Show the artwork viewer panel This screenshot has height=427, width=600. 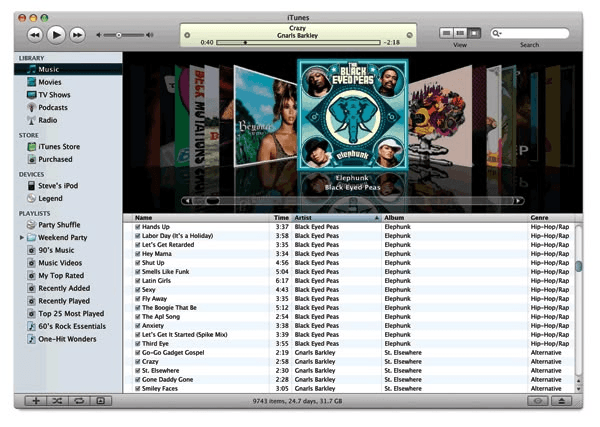[x=101, y=401]
